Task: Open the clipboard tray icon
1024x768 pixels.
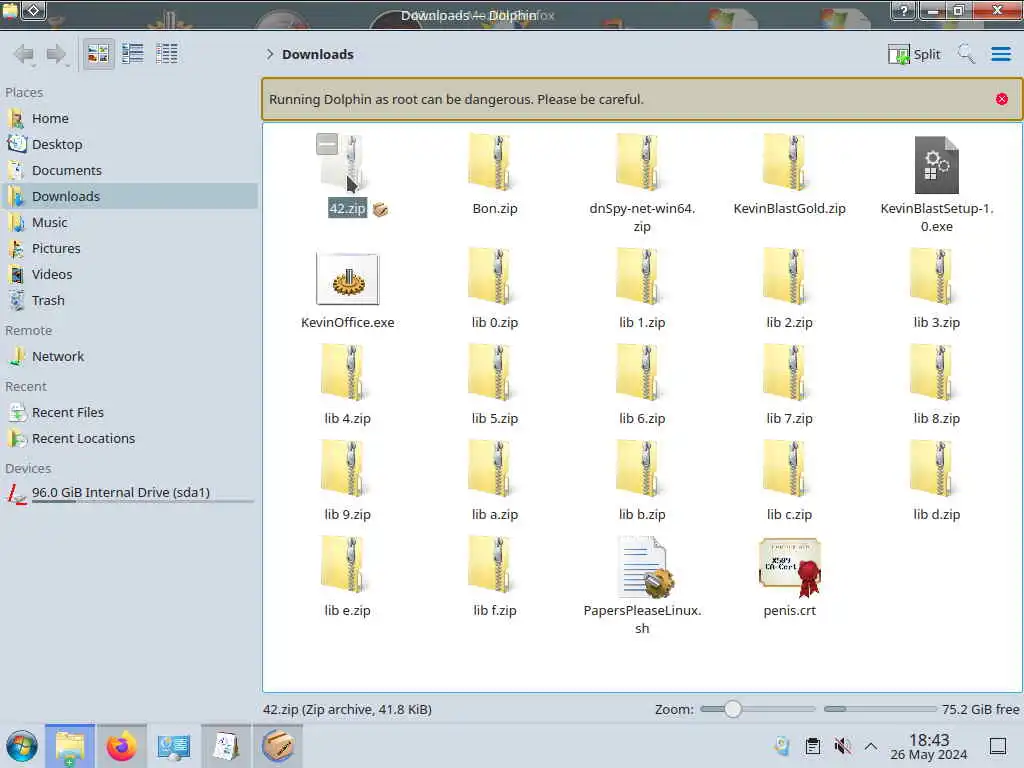Action: coord(812,746)
